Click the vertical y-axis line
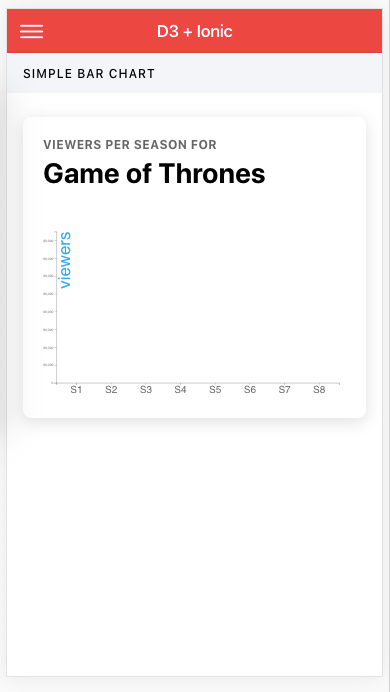390x692 pixels. pos(56,307)
